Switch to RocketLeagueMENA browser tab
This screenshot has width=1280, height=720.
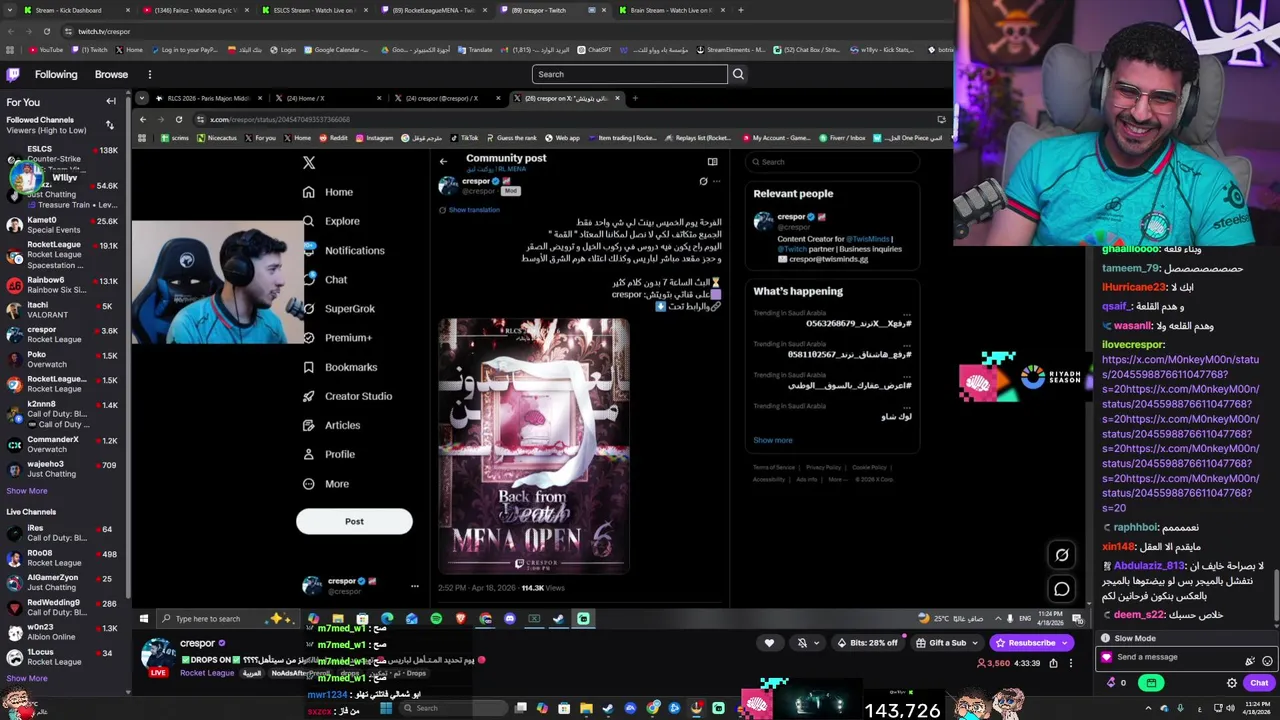tap(433, 10)
